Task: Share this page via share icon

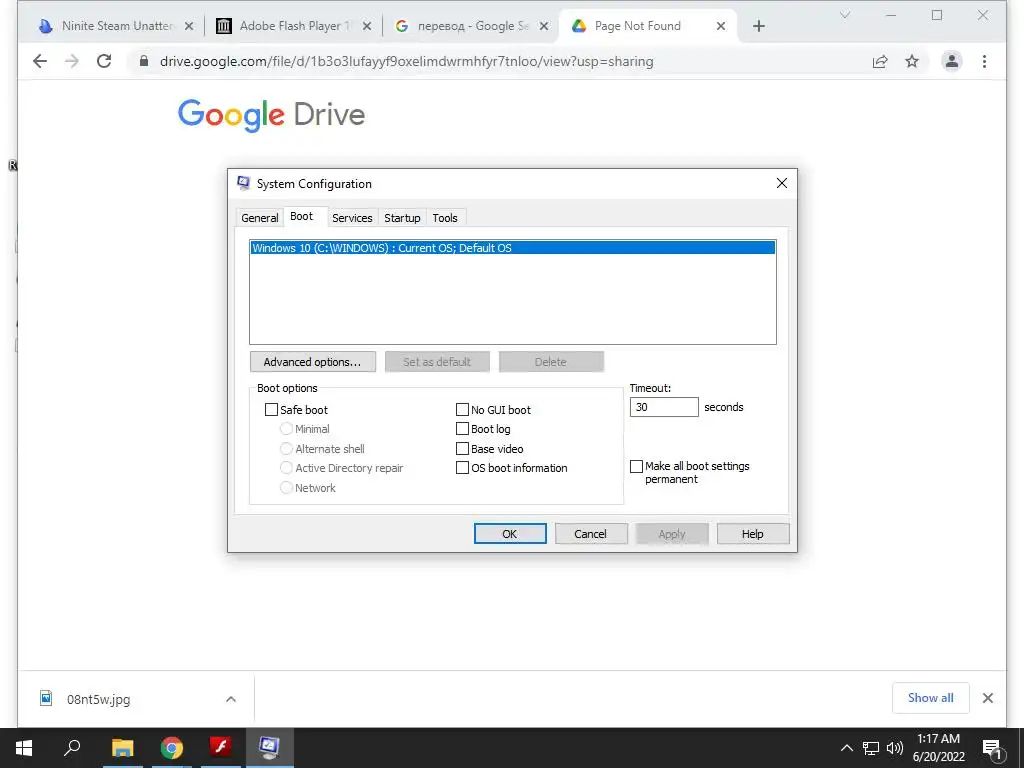Action: click(880, 61)
